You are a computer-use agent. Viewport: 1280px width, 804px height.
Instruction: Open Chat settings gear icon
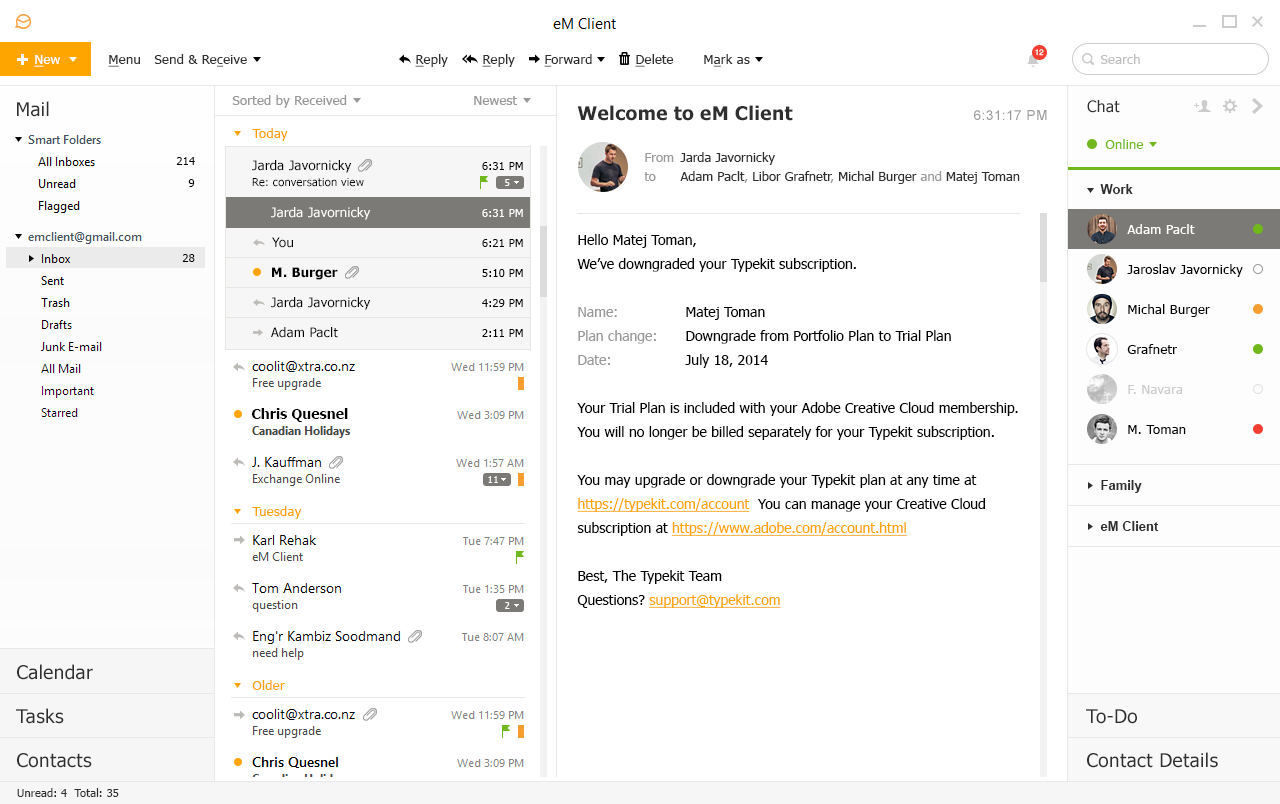1230,106
